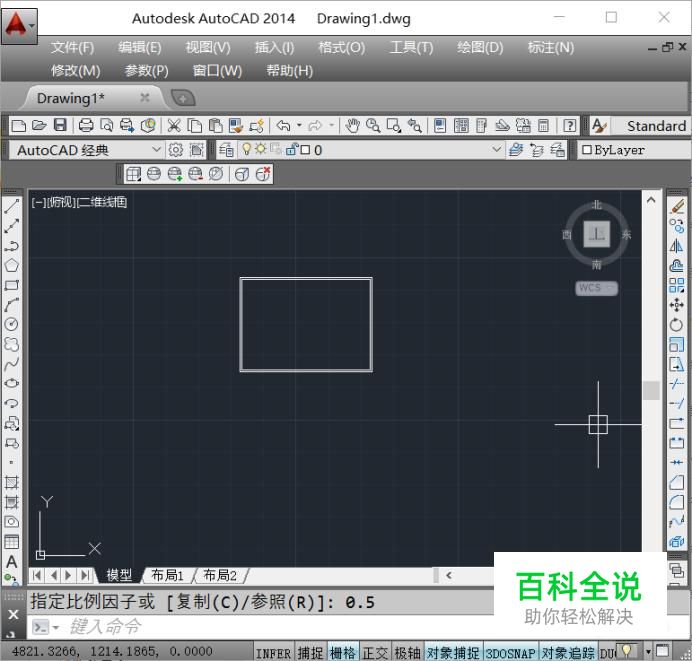Click the Mirror modify tool

(x=677, y=246)
